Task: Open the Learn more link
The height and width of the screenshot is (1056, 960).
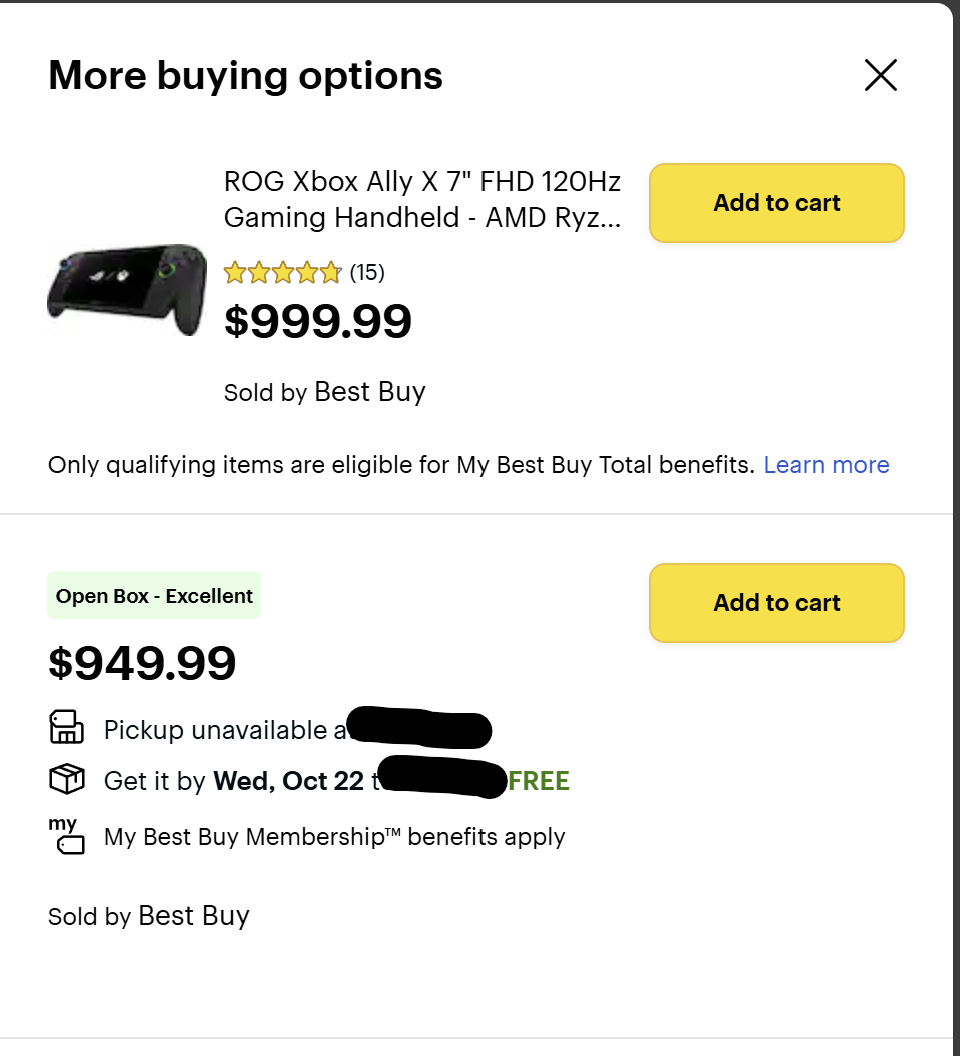Action: click(x=826, y=465)
